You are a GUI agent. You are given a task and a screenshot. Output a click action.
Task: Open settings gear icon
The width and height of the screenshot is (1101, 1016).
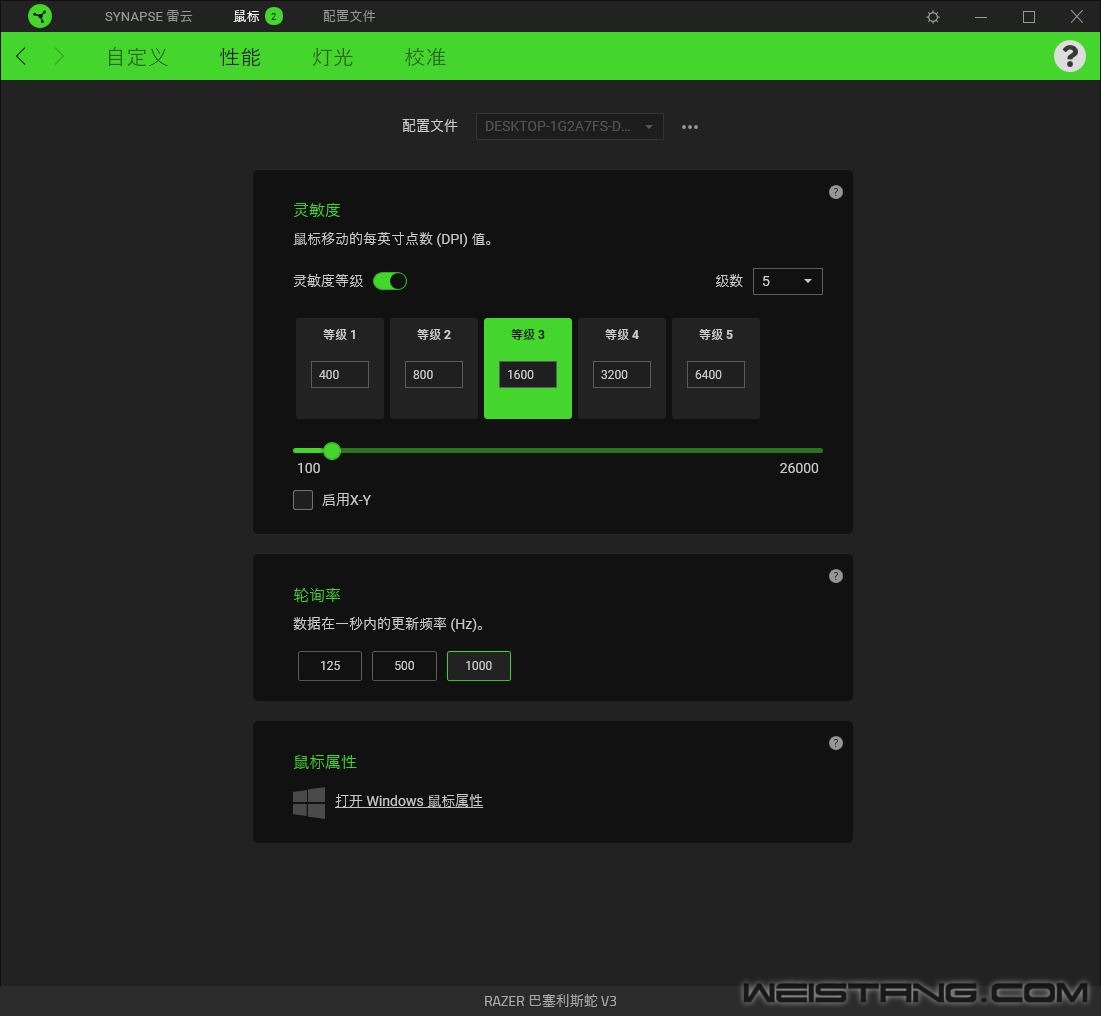pos(932,17)
